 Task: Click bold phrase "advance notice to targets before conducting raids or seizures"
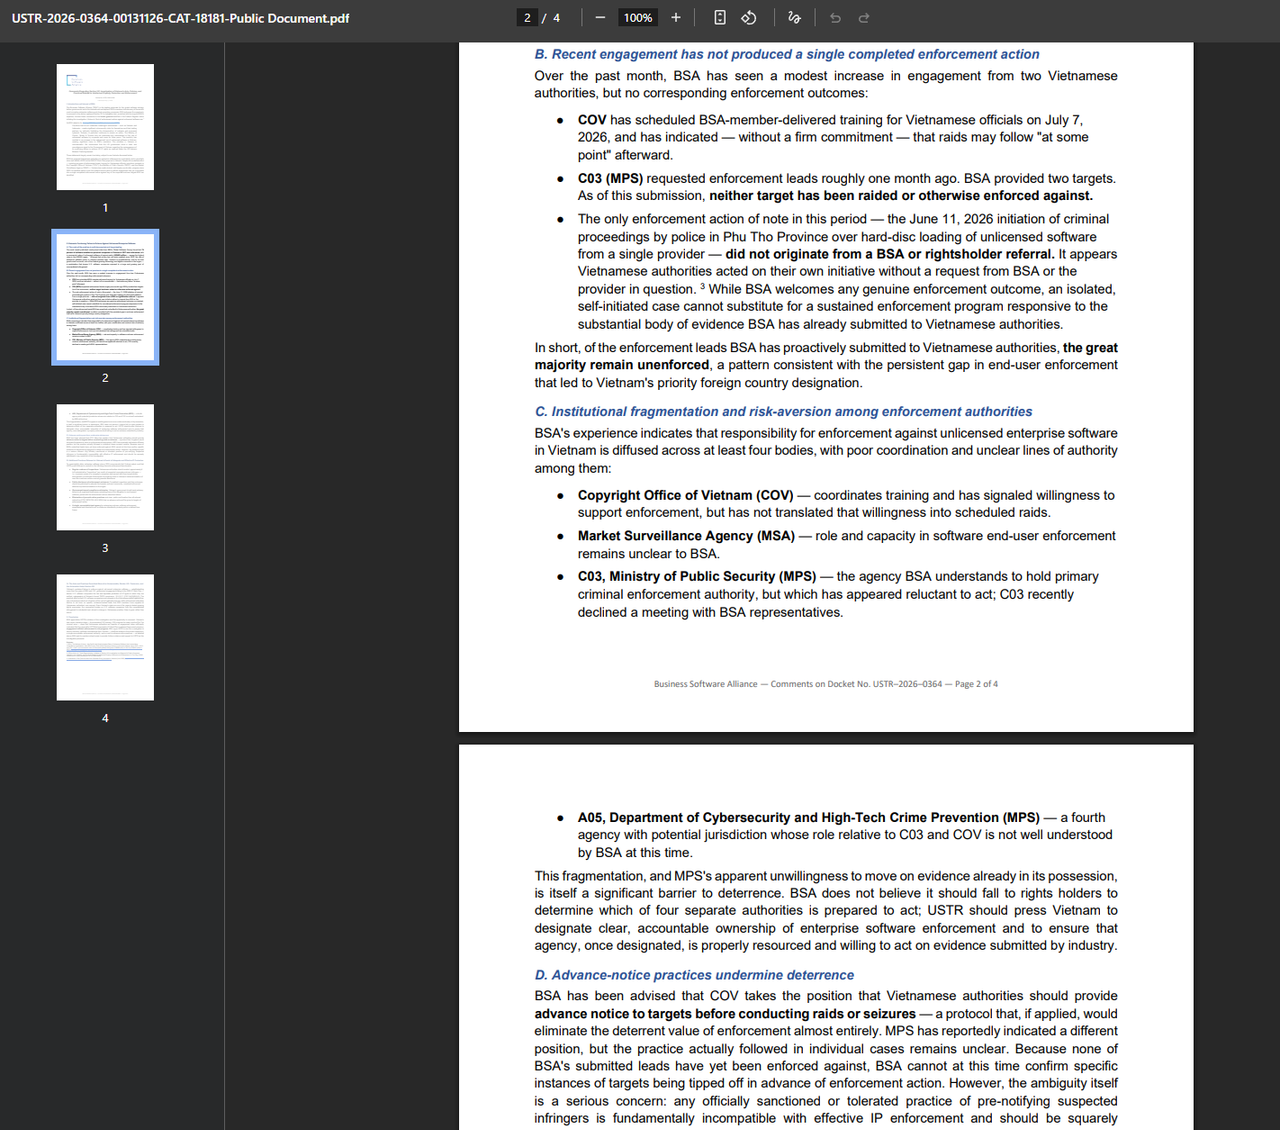pos(725,1014)
